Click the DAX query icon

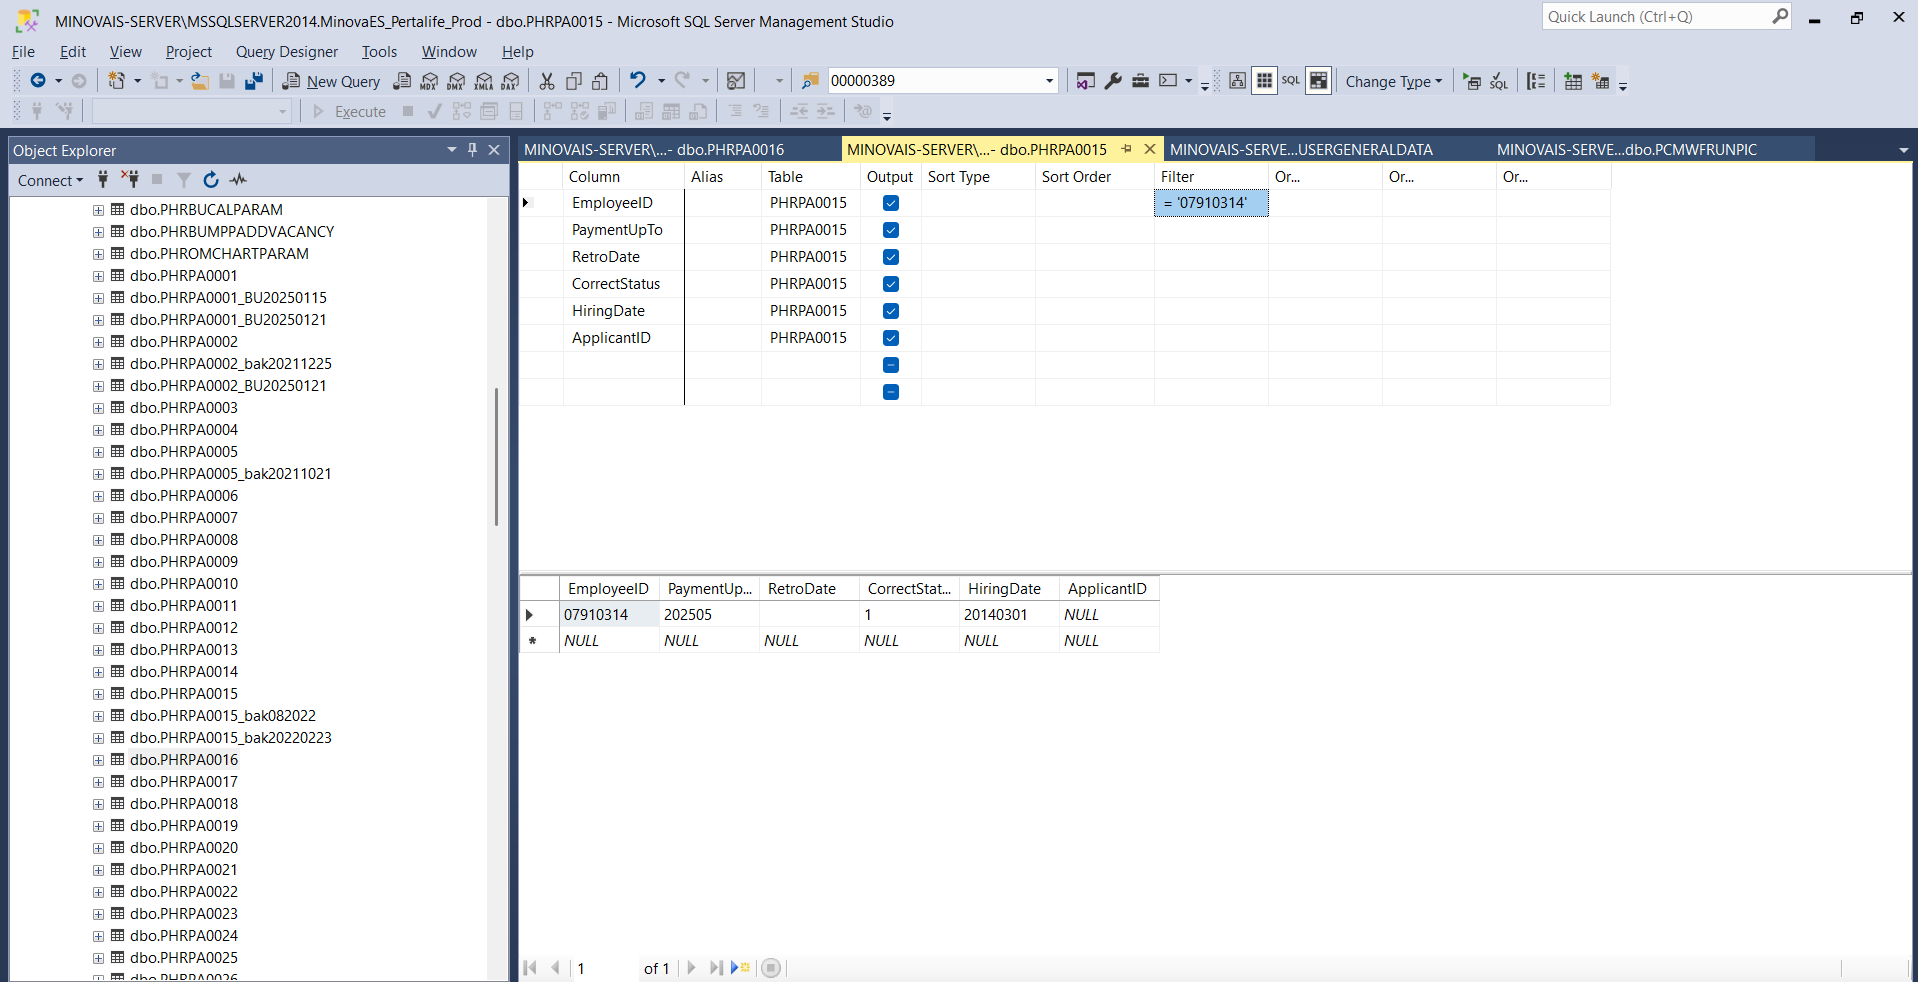[x=510, y=81]
